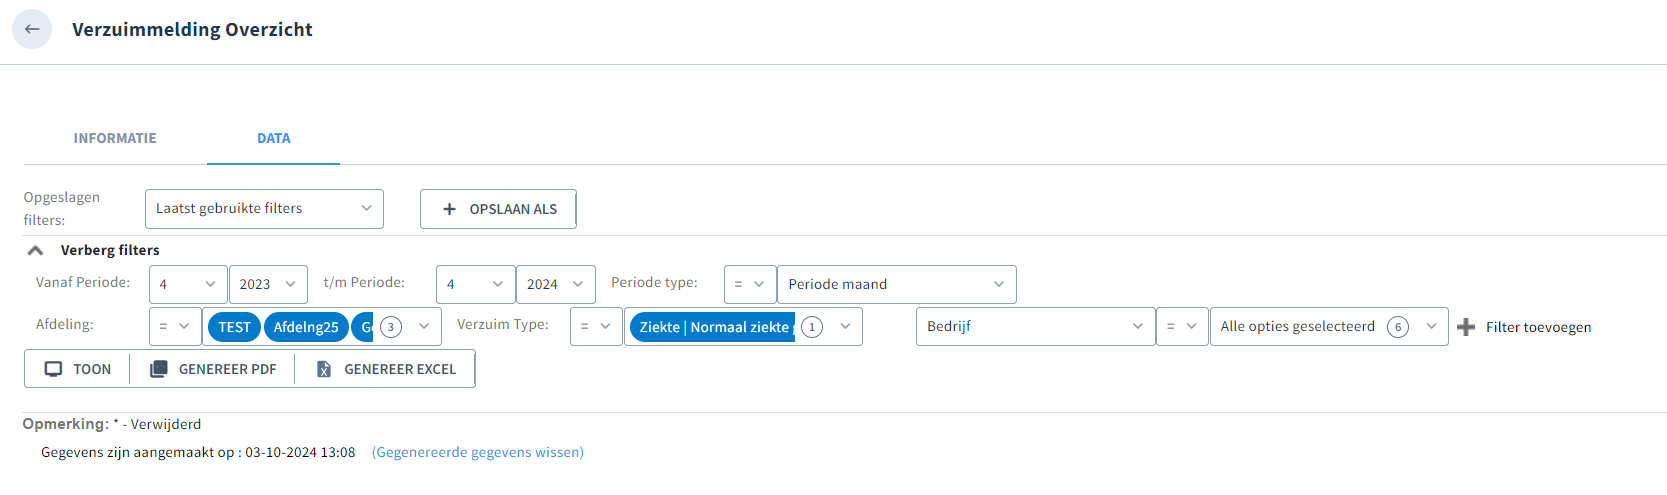Click the Gegenereerde gegevens wissen link
Viewport: 1667px width, 495px height.
pos(478,452)
